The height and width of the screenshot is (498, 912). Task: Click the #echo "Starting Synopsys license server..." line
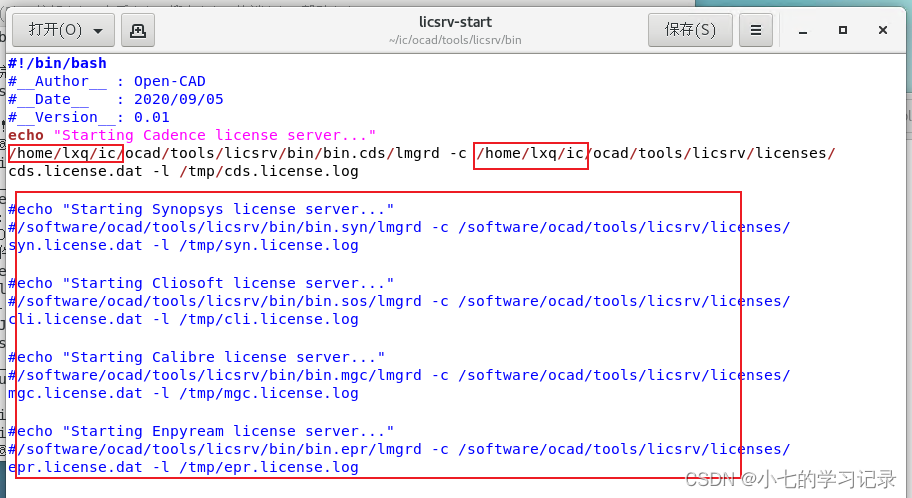201,209
